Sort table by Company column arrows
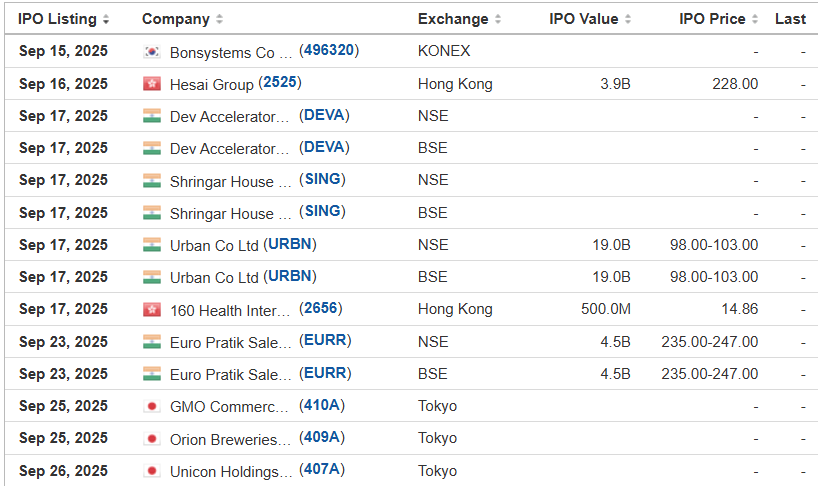This screenshot has width=818, height=487. tap(220, 20)
